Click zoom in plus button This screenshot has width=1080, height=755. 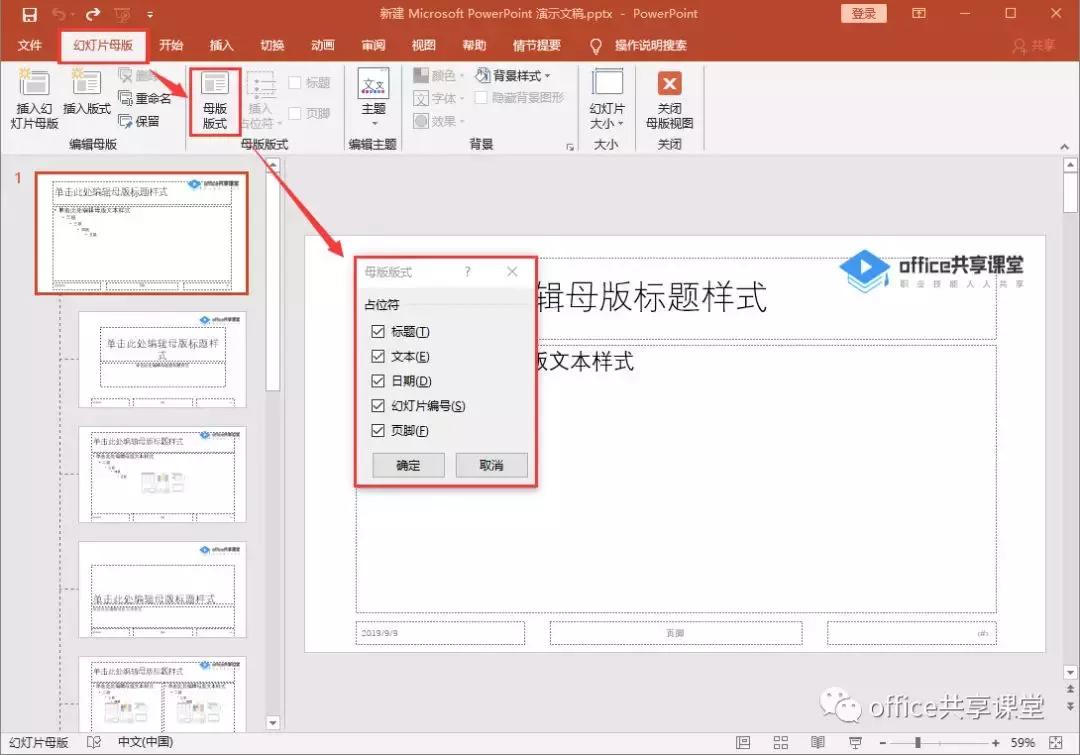[x=995, y=743]
